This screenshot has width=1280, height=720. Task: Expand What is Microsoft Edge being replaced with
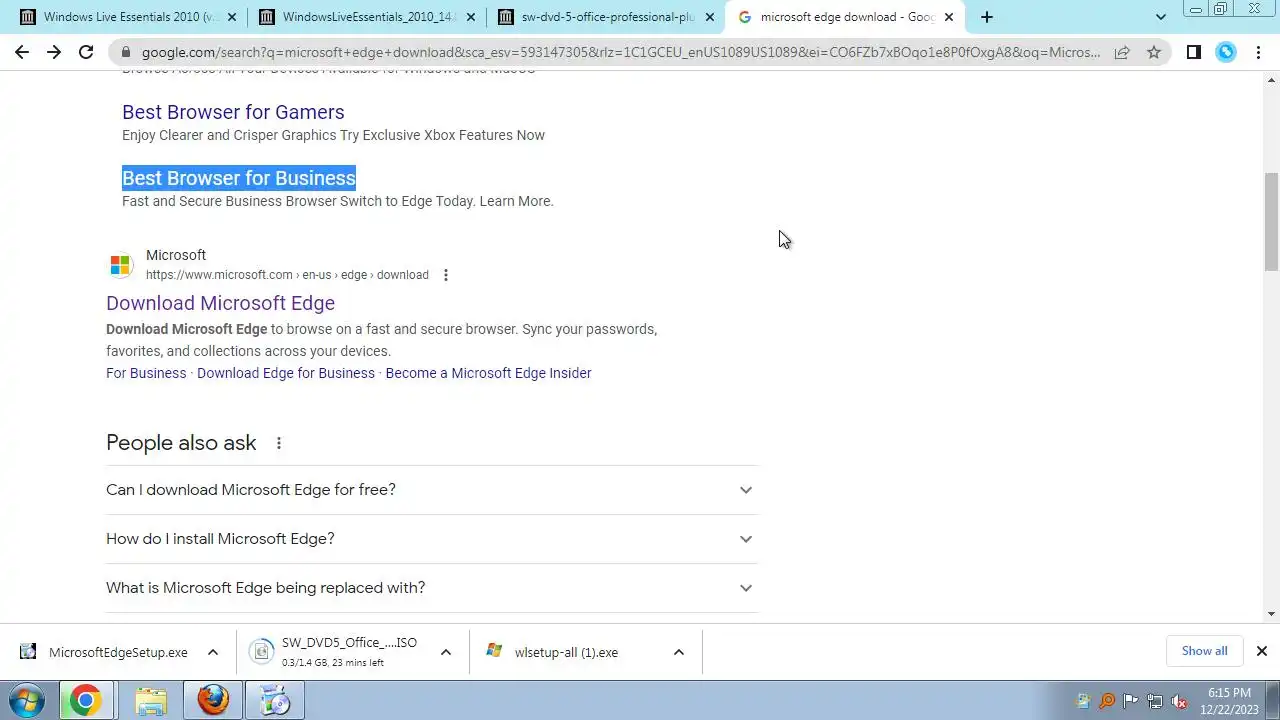432,588
